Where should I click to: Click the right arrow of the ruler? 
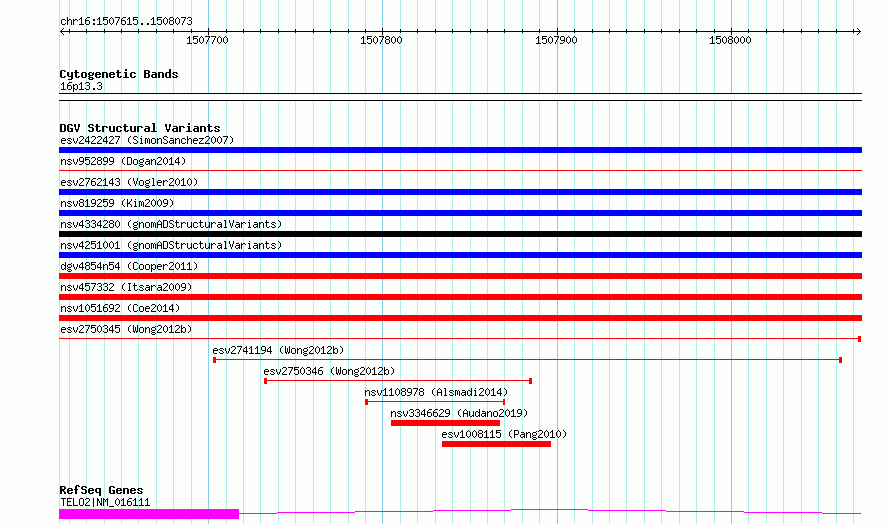click(858, 31)
